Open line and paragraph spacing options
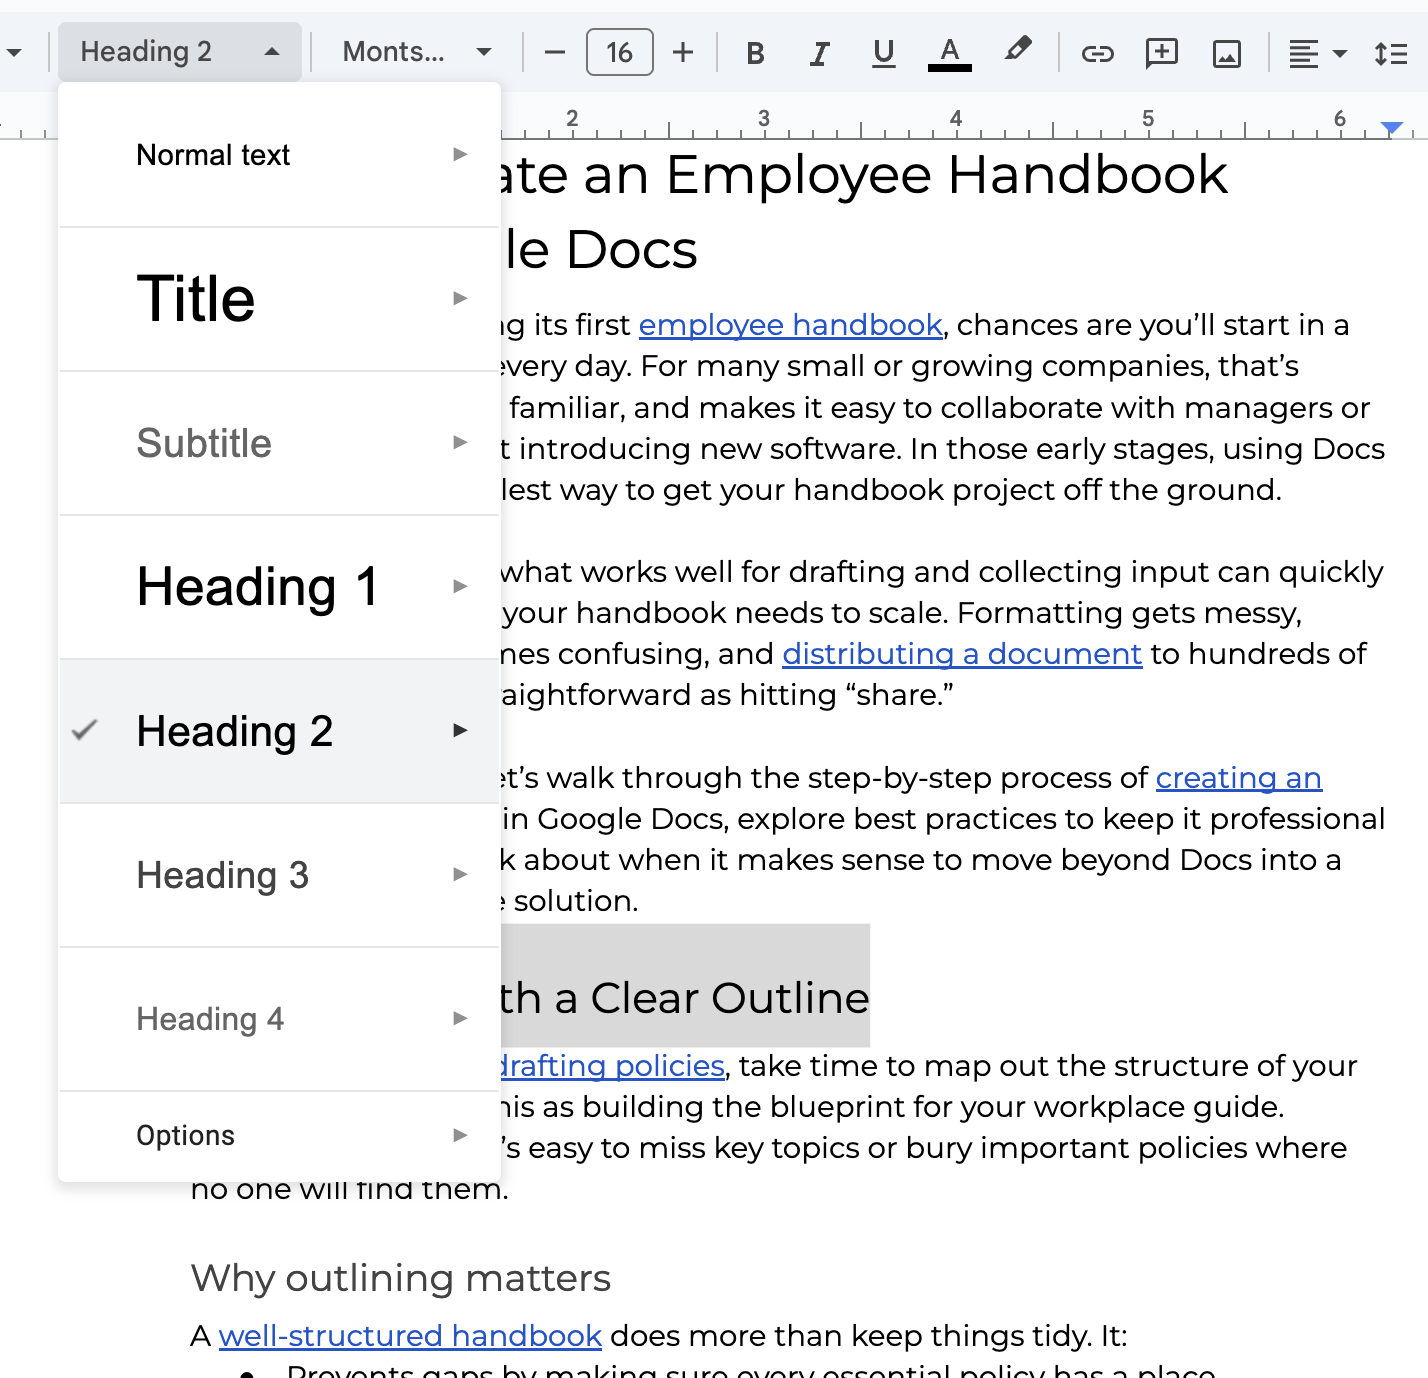This screenshot has height=1378, width=1428. point(1391,53)
